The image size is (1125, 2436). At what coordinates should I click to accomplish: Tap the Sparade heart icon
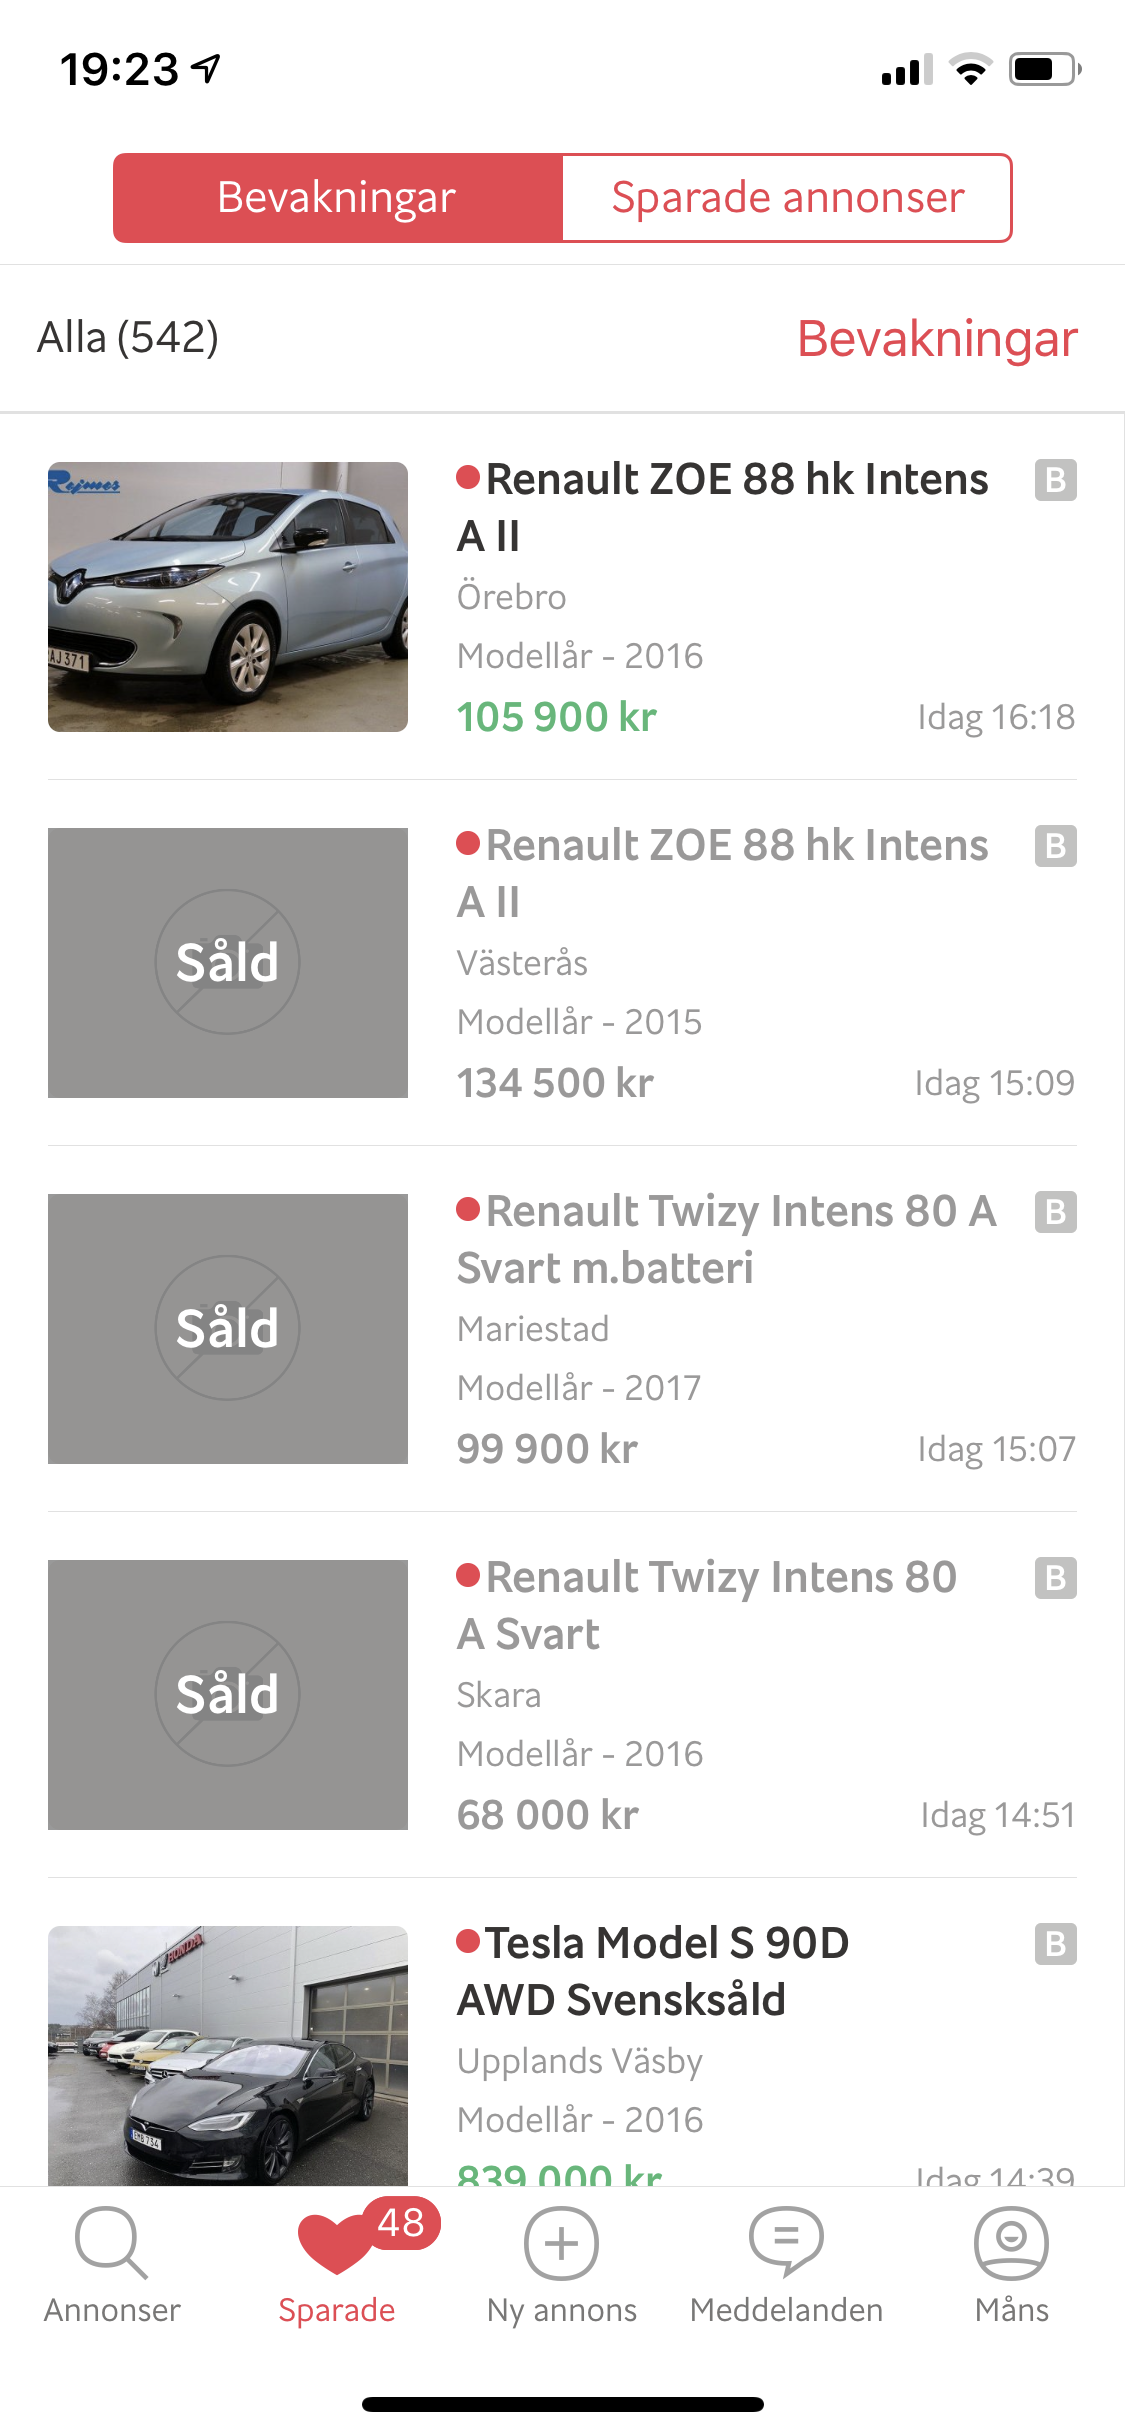(x=337, y=2243)
